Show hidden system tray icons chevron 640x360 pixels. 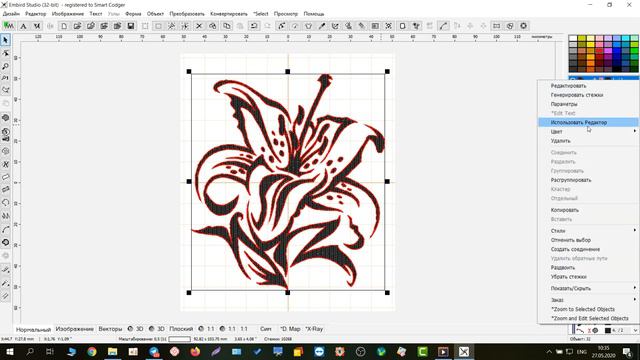tap(549, 352)
